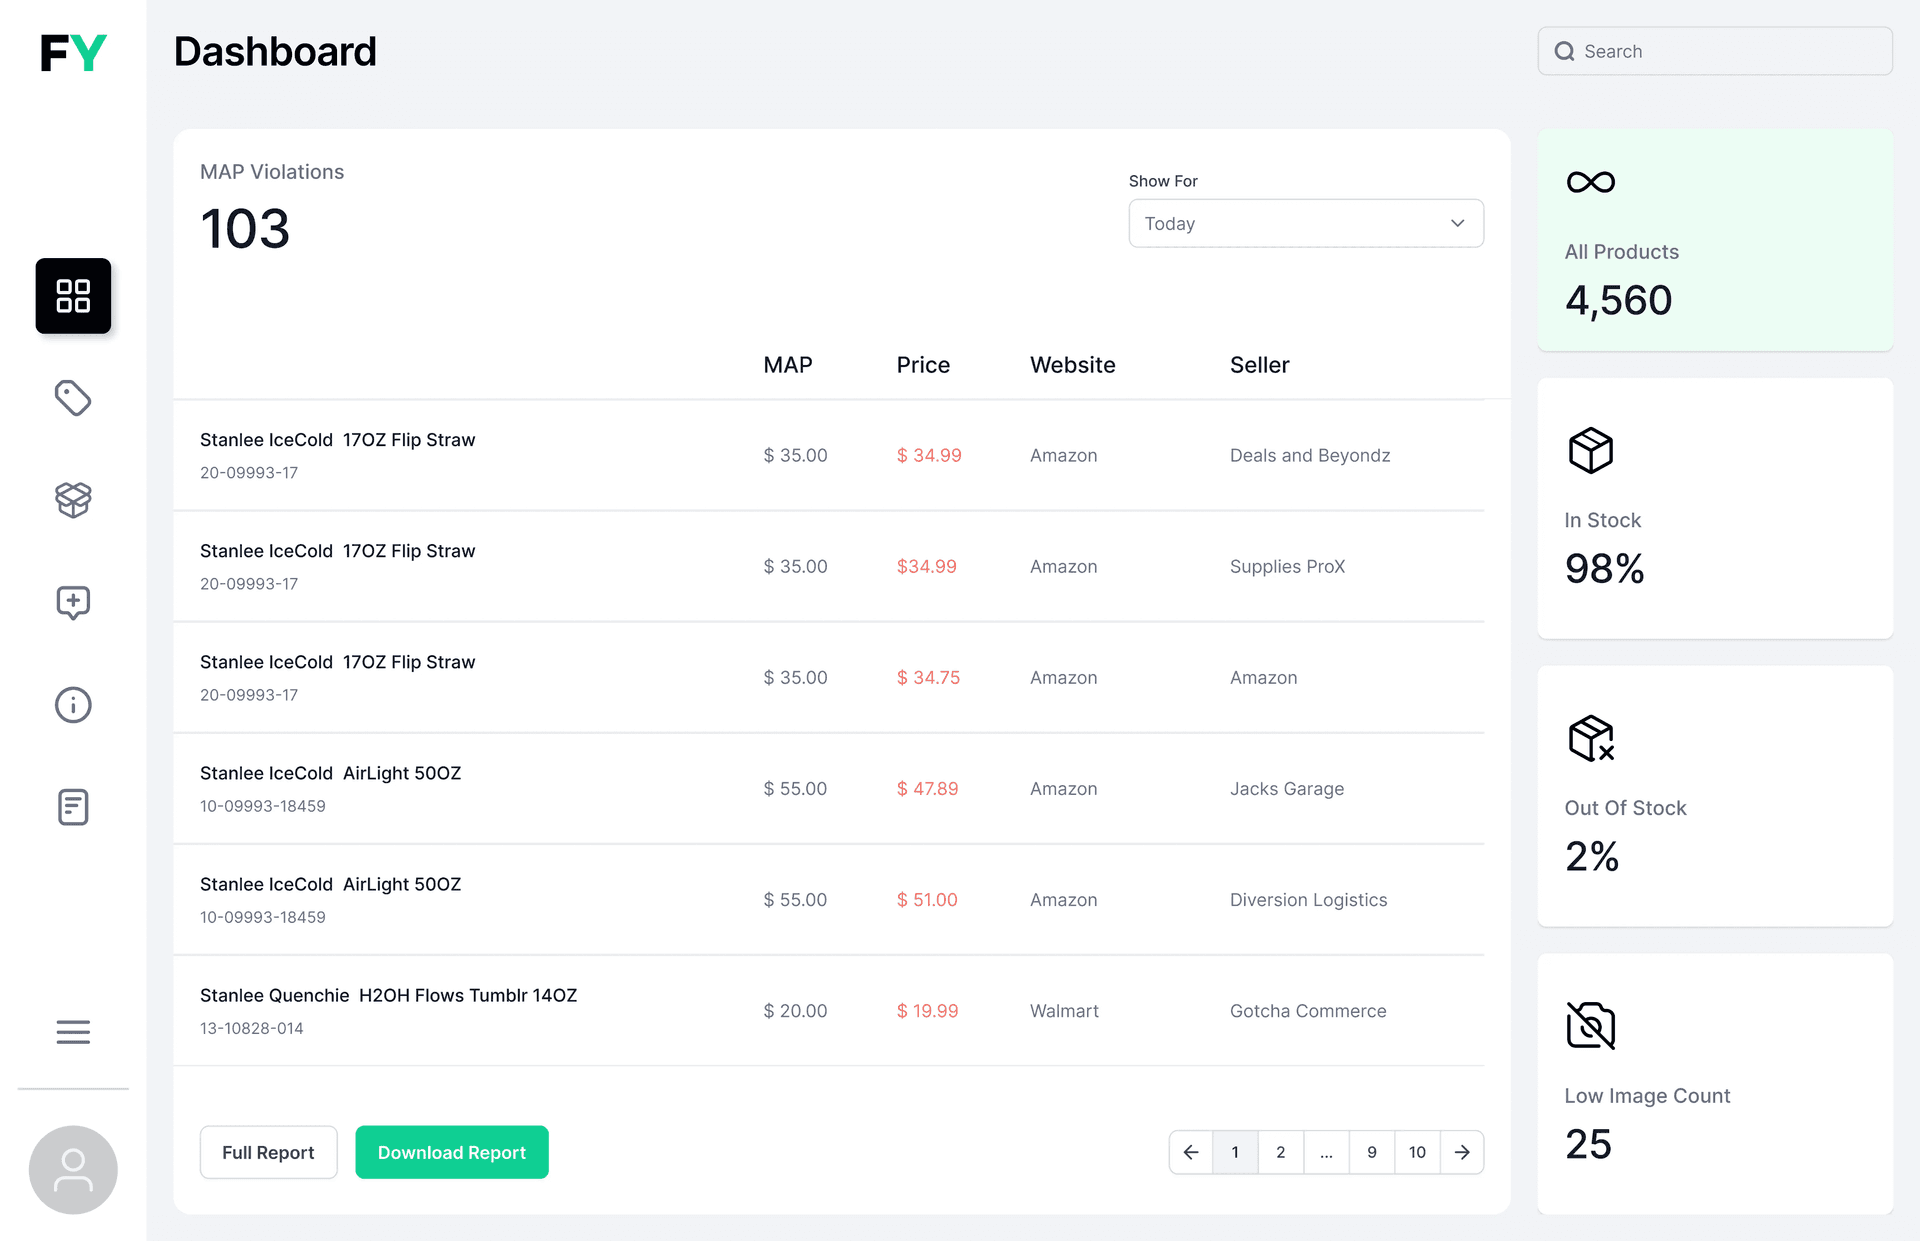The height and width of the screenshot is (1241, 1920).
Task: Expand the Show For Today dropdown
Action: coord(1306,223)
